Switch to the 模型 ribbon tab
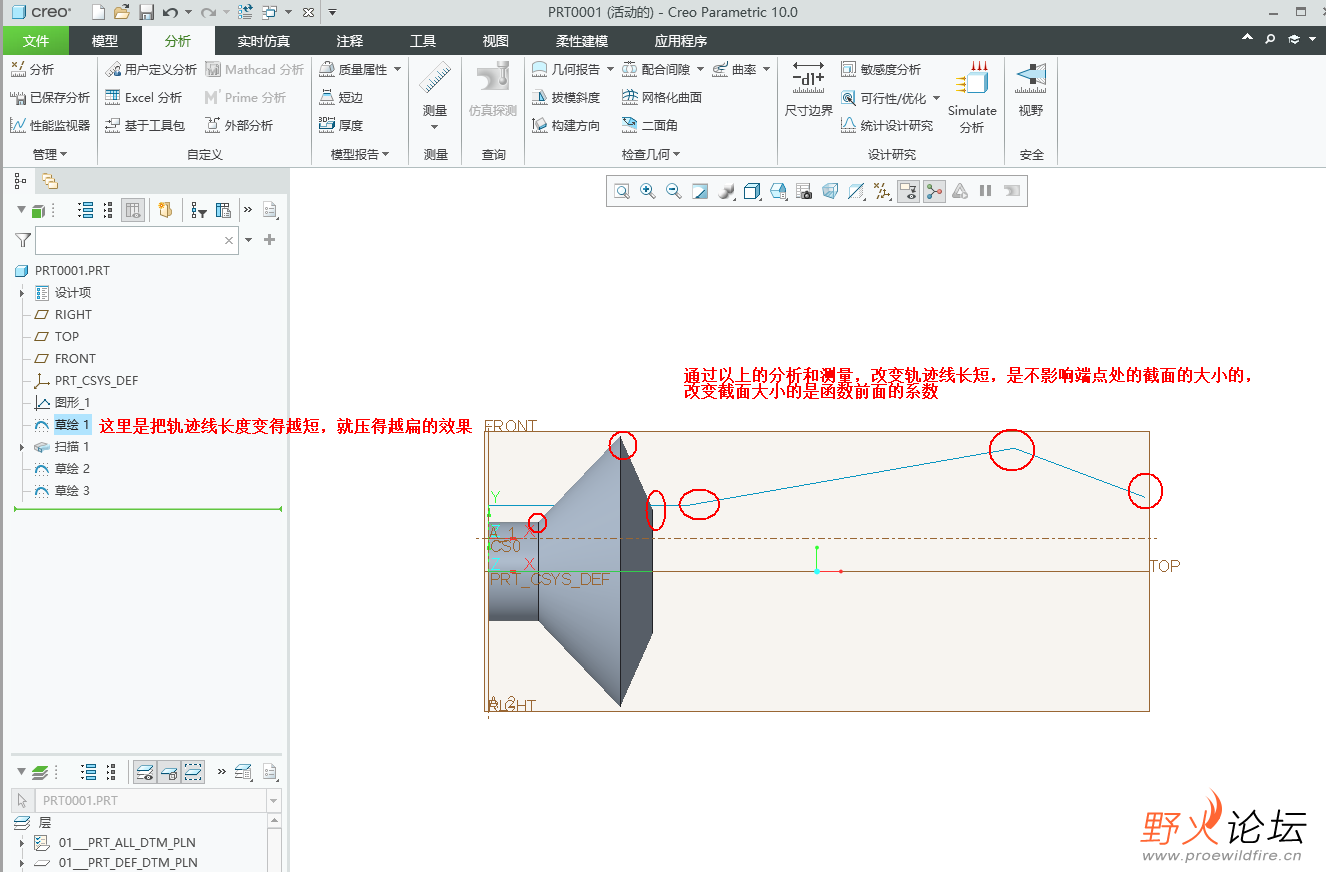This screenshot has height=872, width=1326. pos(105,41)
